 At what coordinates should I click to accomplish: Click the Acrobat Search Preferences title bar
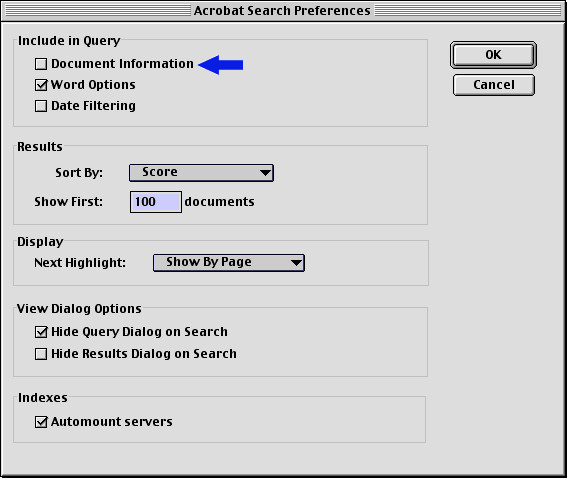282,10
